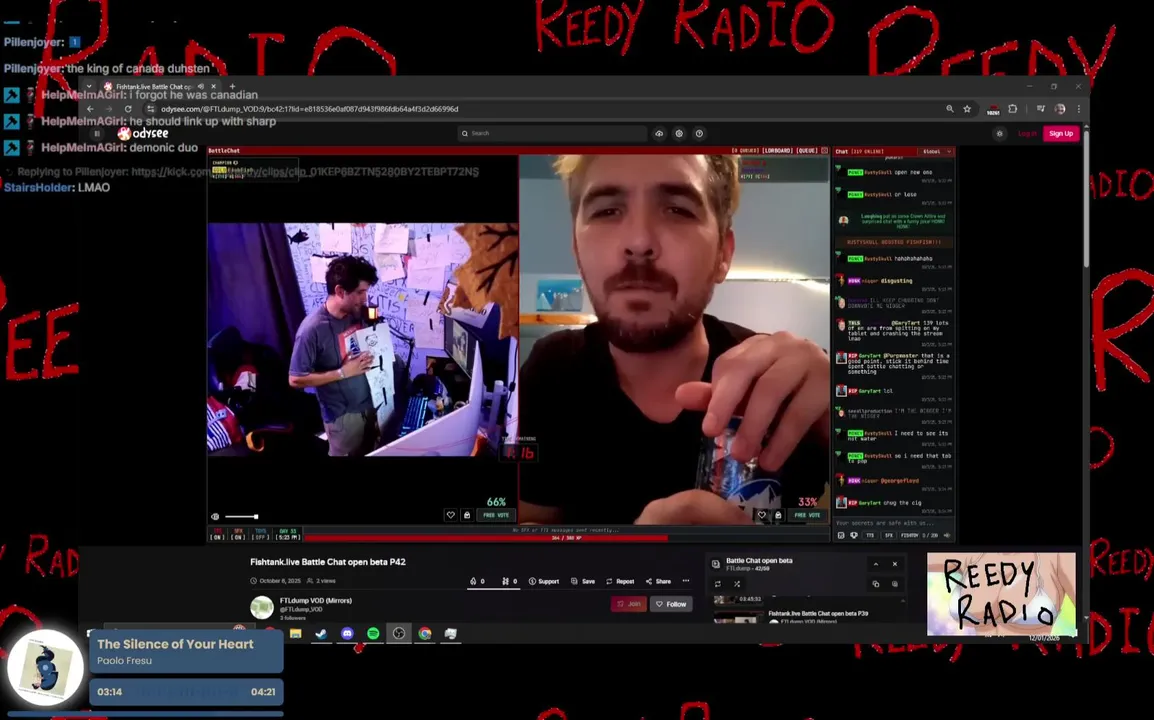This screenshot has height=720, width=1154.
Task: Open the Odysee sidebar menu icon
Action: [96, 133]
